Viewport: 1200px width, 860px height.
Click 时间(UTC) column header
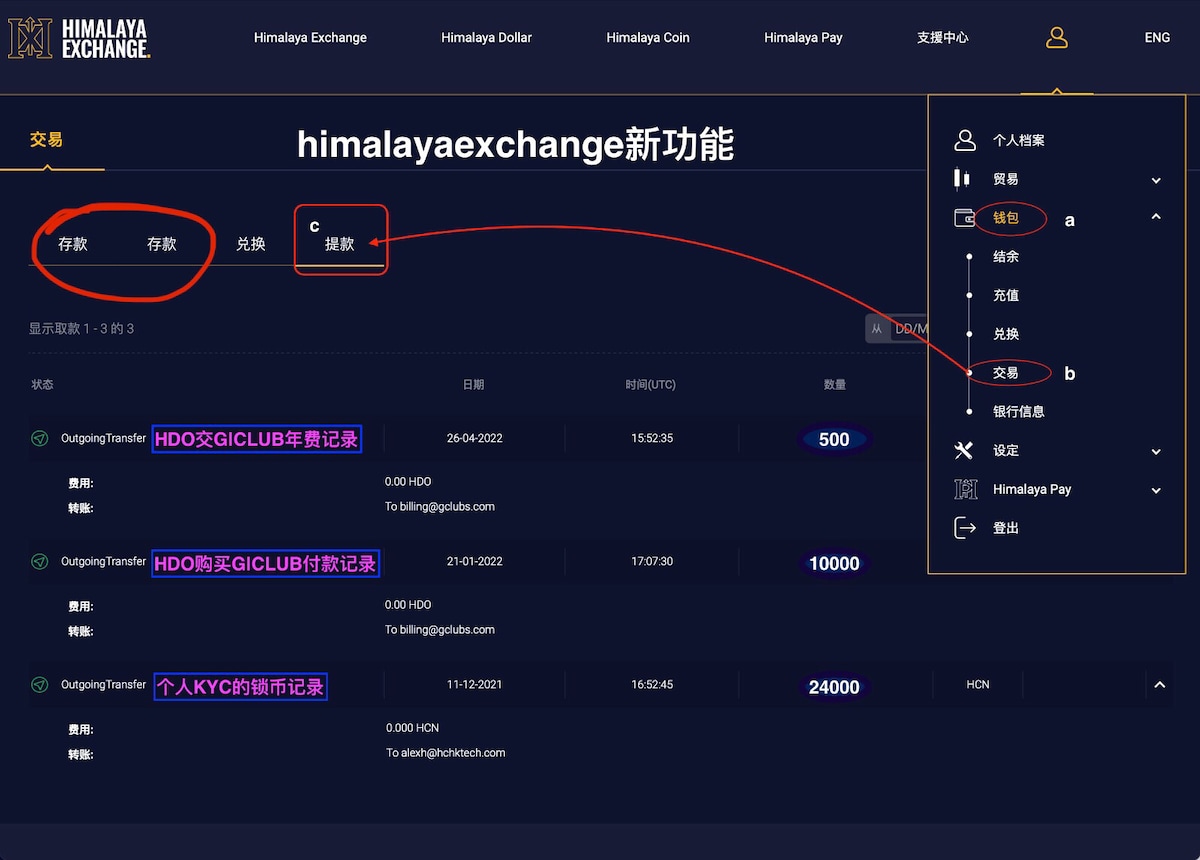650,385
